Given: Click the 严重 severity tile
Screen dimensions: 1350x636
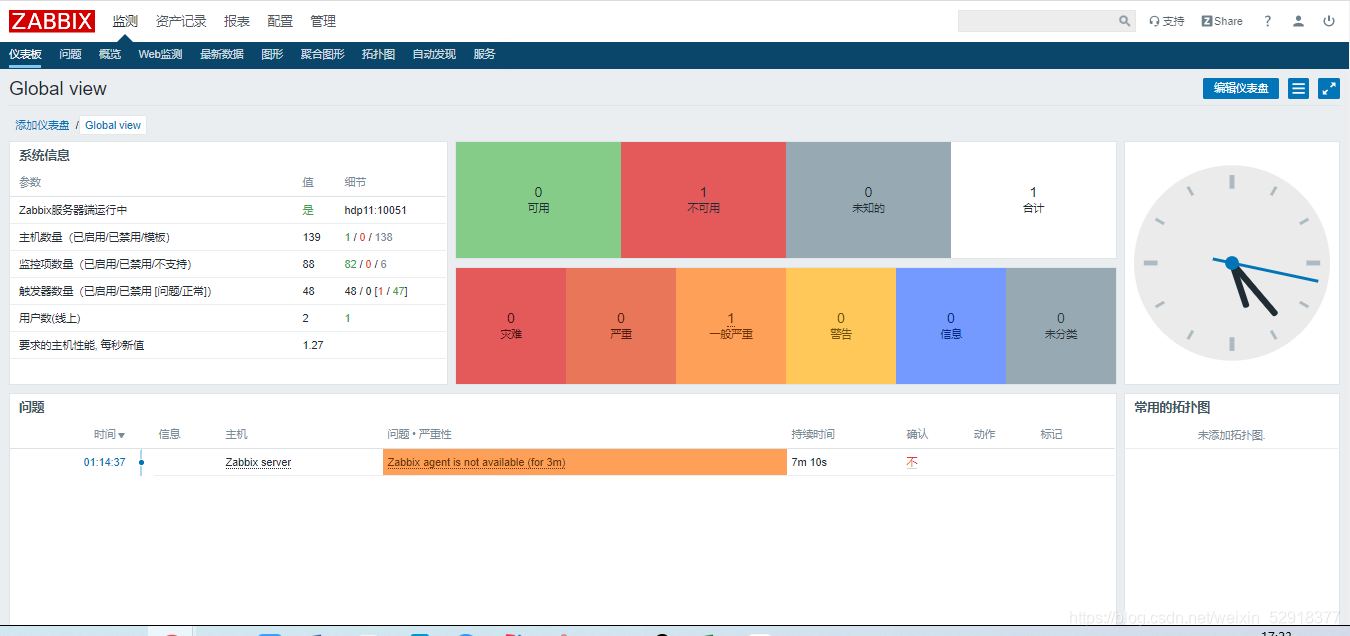Looking at the screenshot, I should tap(621, 326).
